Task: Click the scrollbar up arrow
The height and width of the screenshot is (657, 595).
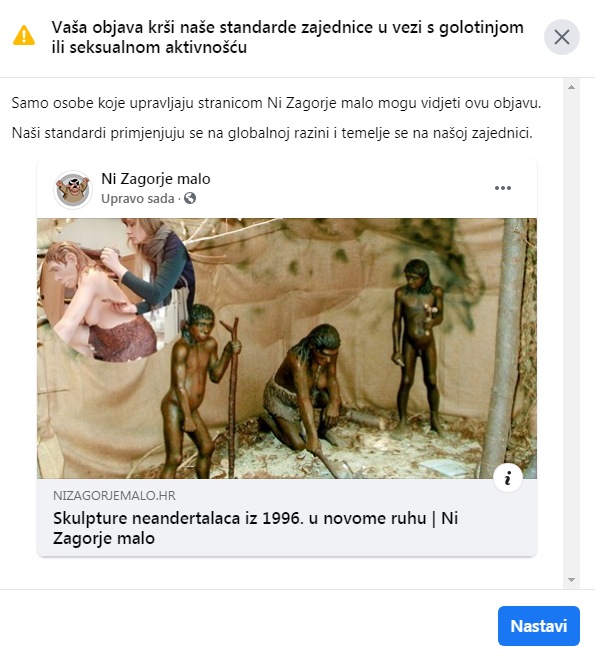Action: [571, 87]
